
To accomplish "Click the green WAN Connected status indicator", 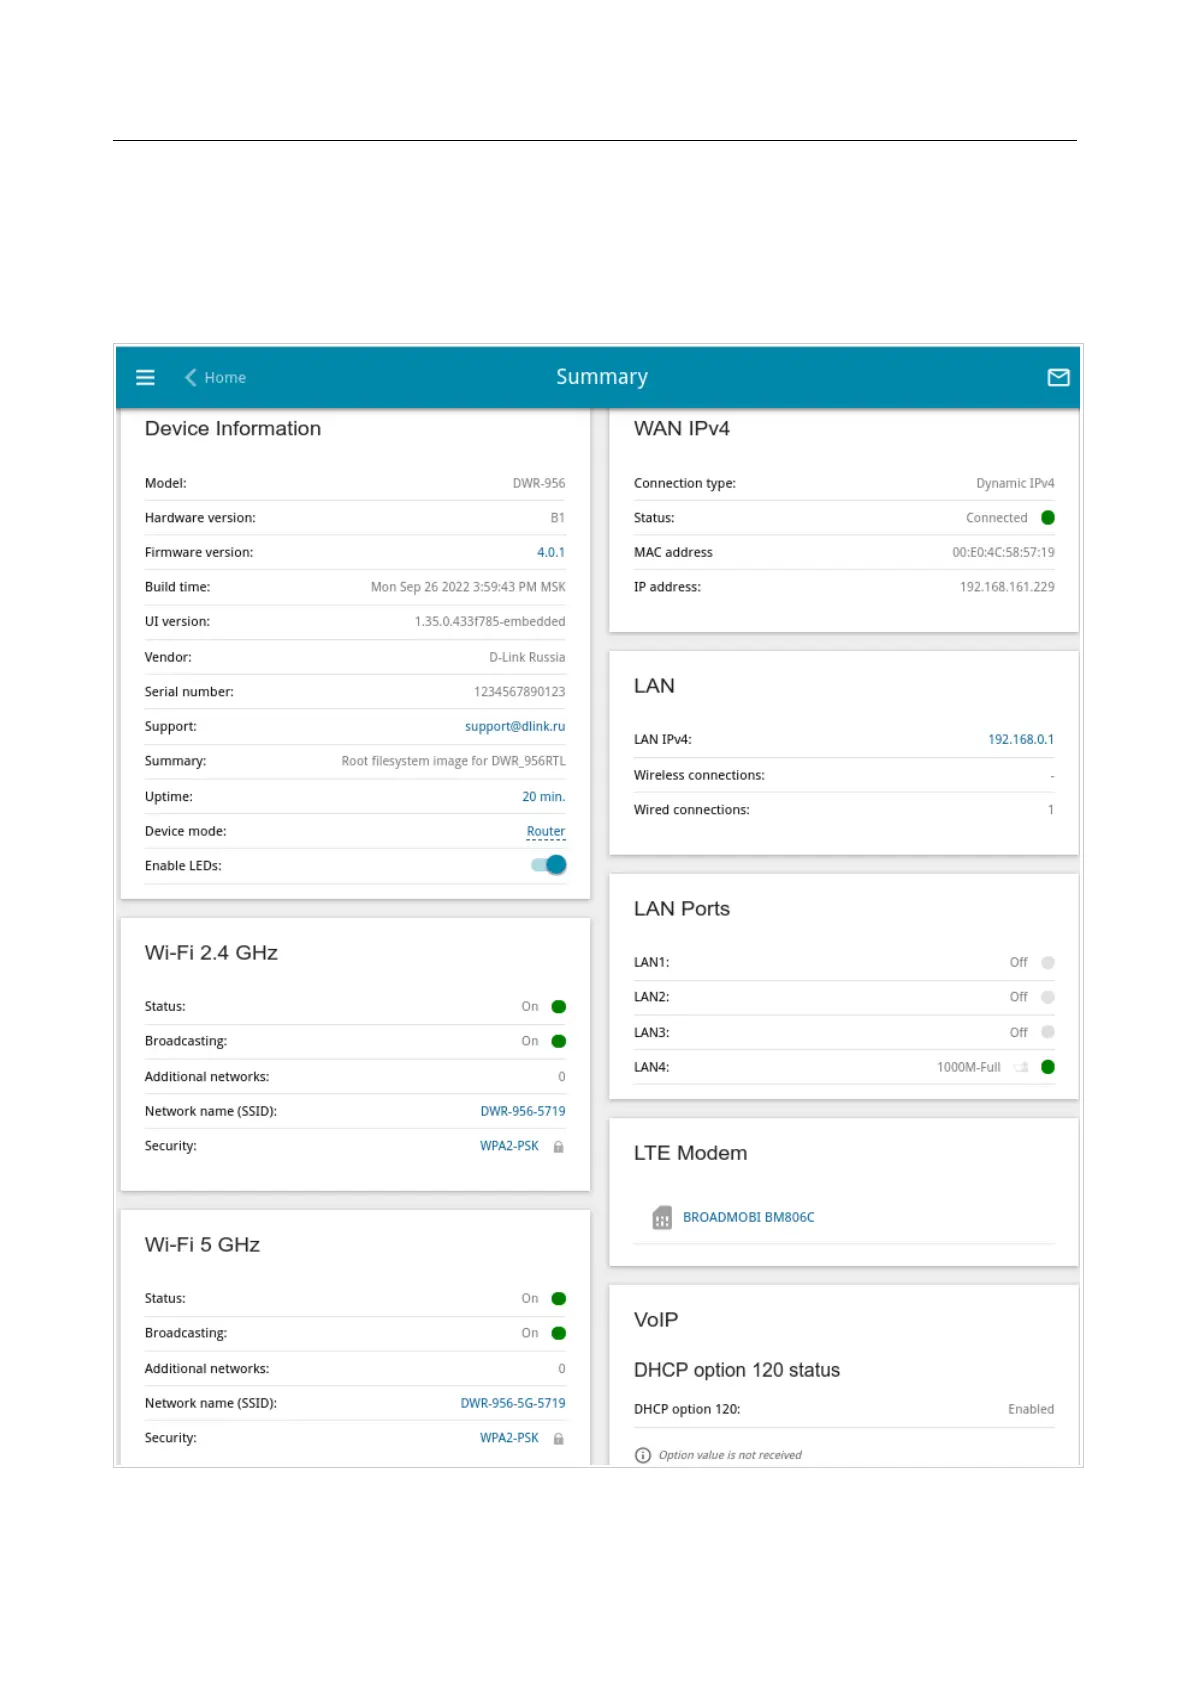I will [x=1048, y=518].
